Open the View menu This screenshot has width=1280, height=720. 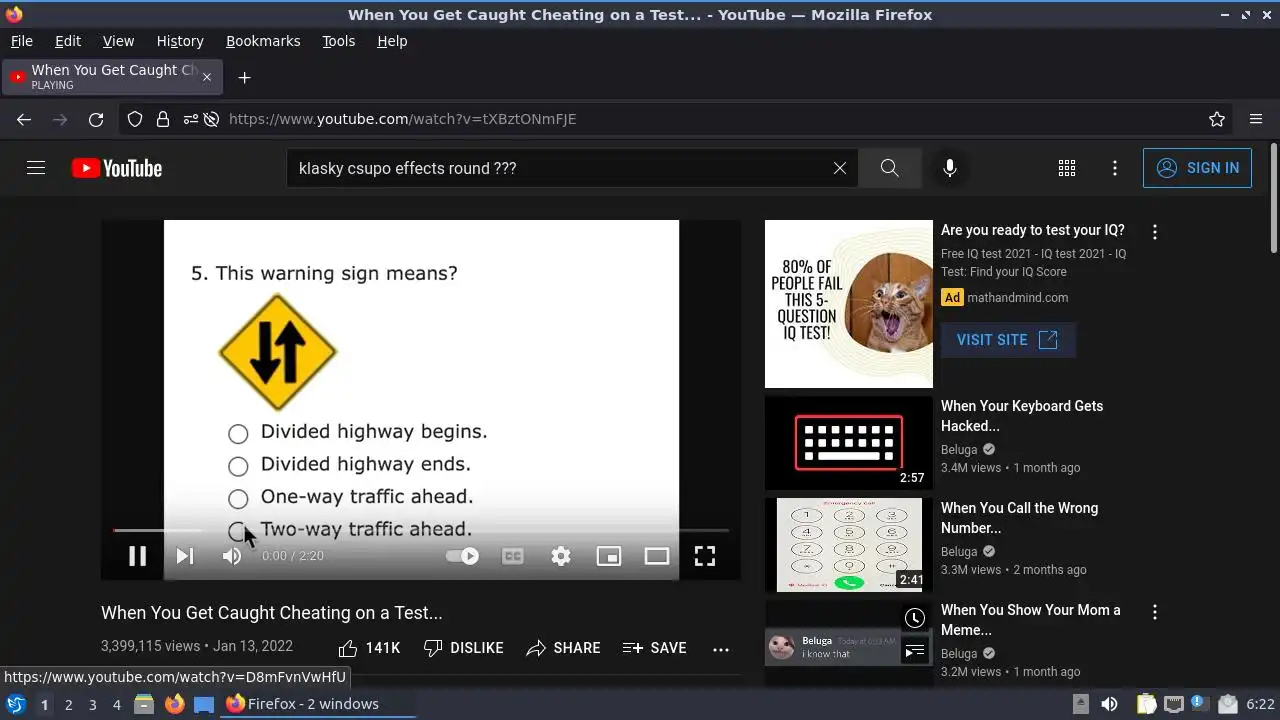118,41
